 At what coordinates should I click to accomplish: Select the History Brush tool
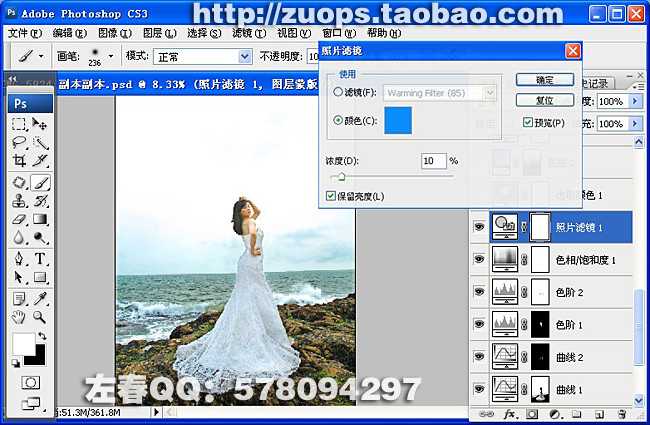click(40, 201)
